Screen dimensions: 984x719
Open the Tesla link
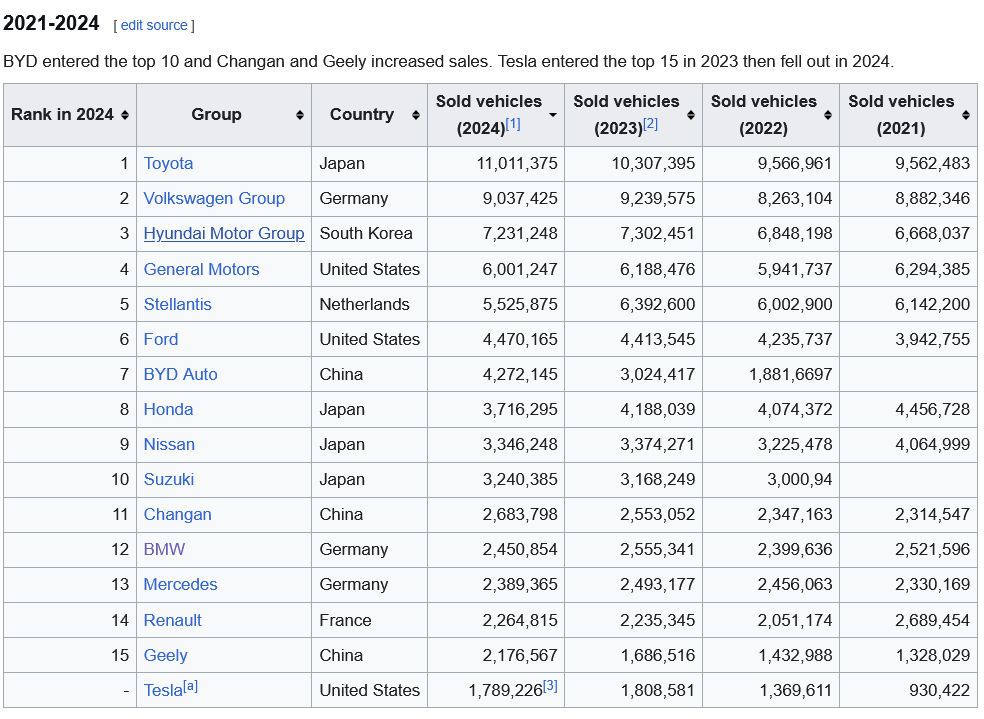pos(163,691)
